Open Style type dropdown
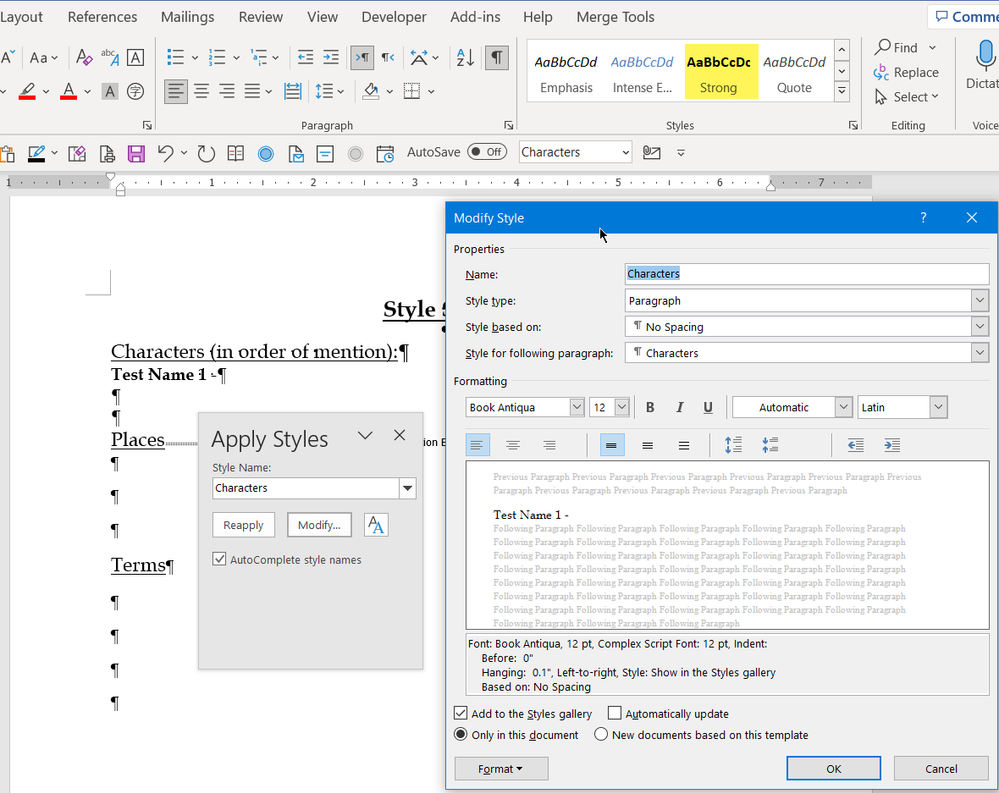Screen dimensions: 999x793 (979, 301)
